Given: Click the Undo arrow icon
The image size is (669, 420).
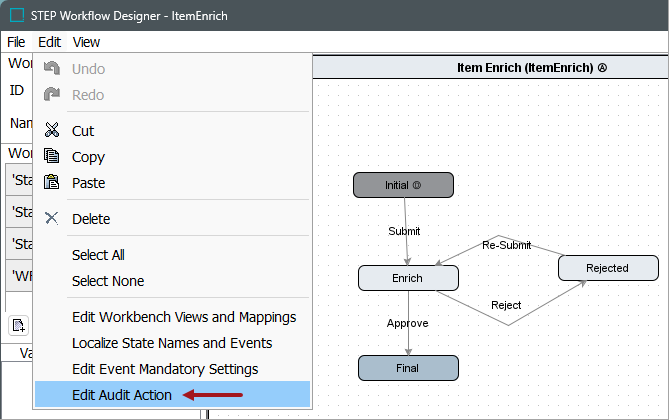Looking at the screenshot, I should coord(52,69).
